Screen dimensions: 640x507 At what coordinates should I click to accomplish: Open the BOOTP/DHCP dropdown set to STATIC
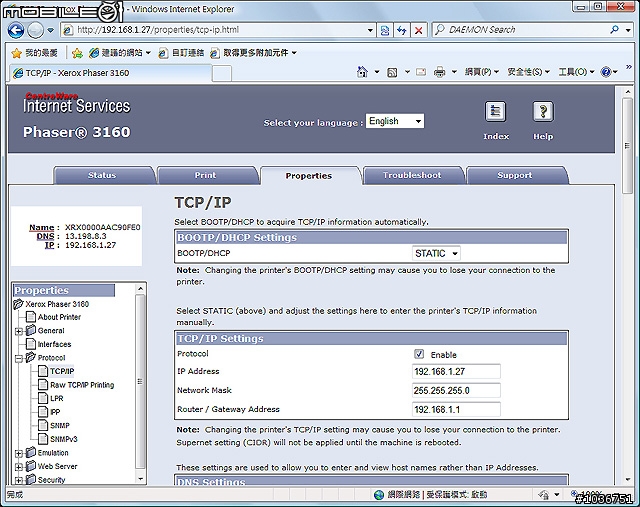(x=436, y=254)
